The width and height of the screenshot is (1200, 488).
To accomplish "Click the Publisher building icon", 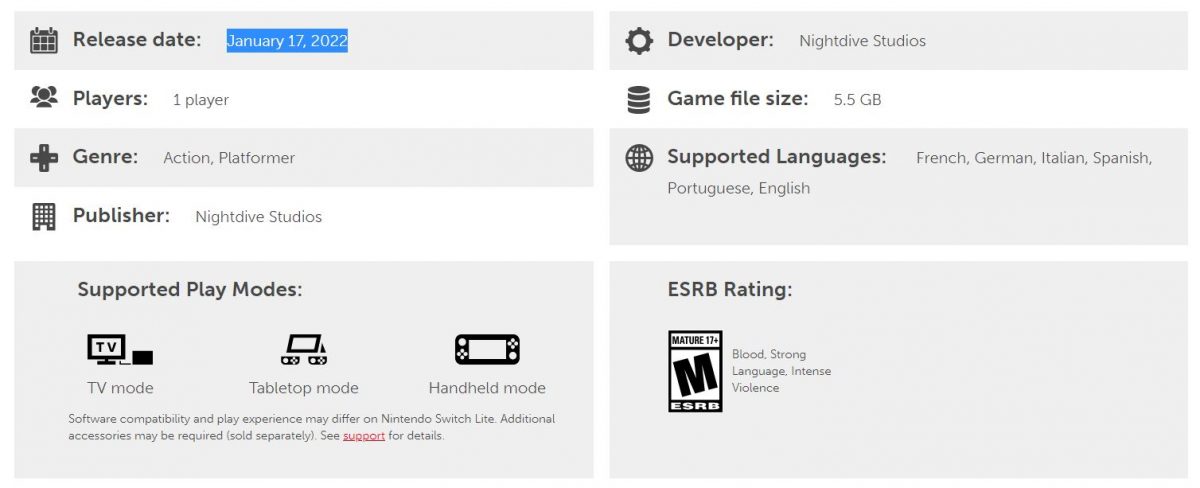I will click(x=44, y=216).
